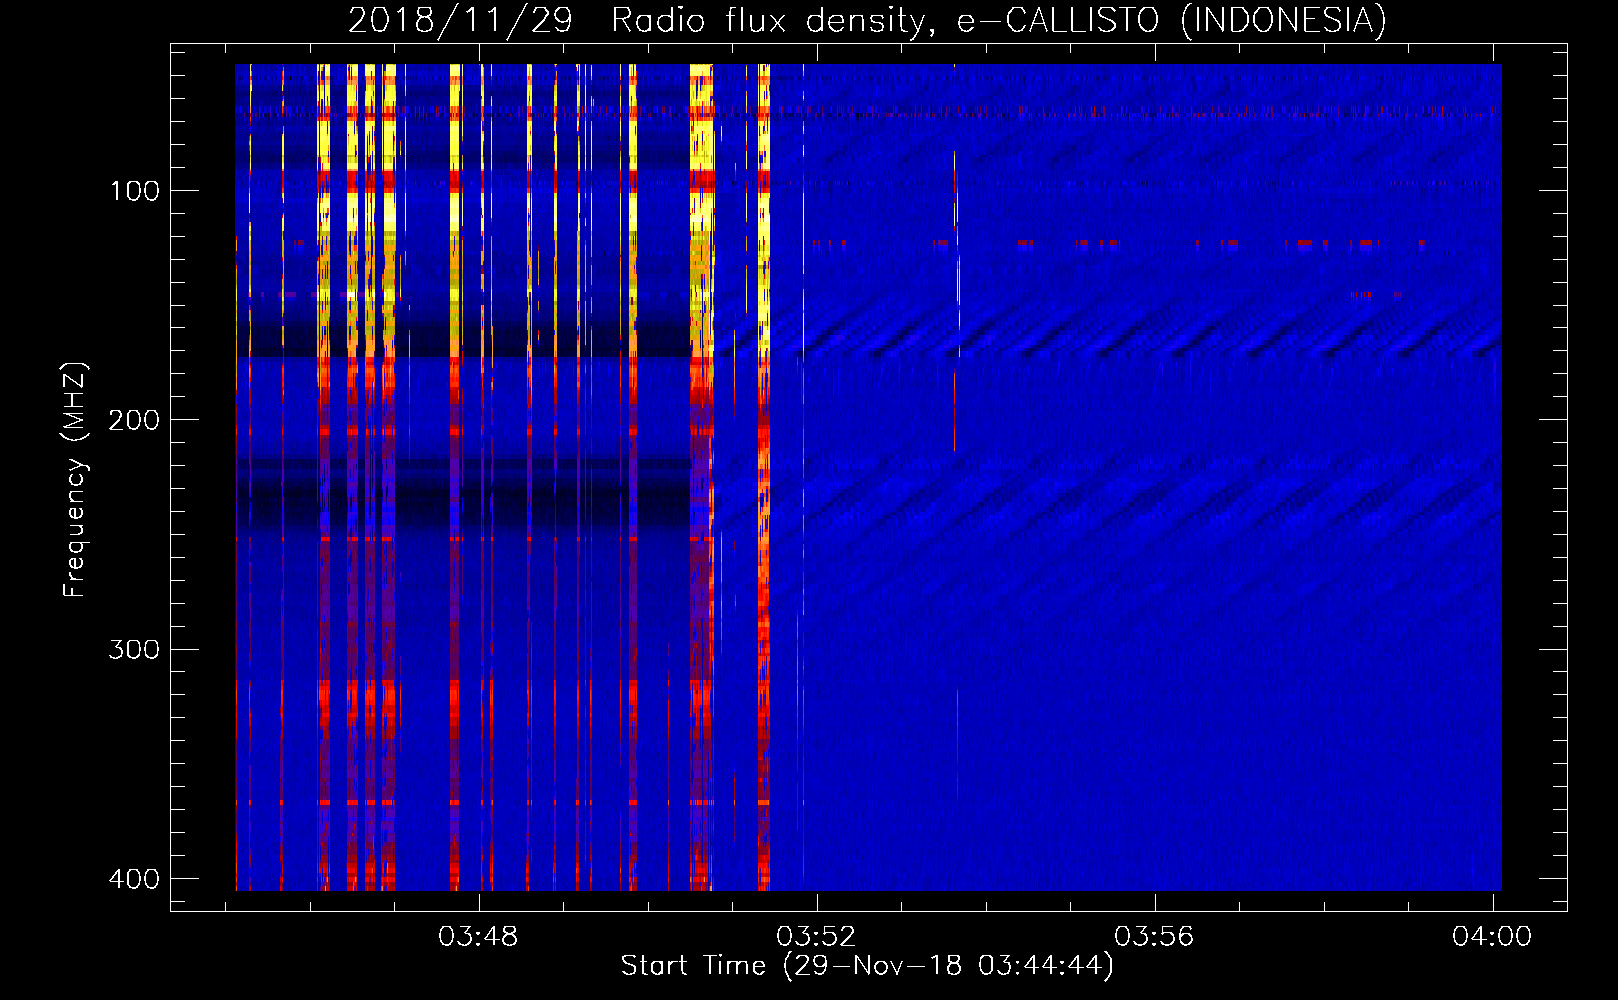The width and height of the screenshot is (1618, 1000).
Task: Select the 'Frequency (MHZ)' axis label
Action: click(75, 480)
